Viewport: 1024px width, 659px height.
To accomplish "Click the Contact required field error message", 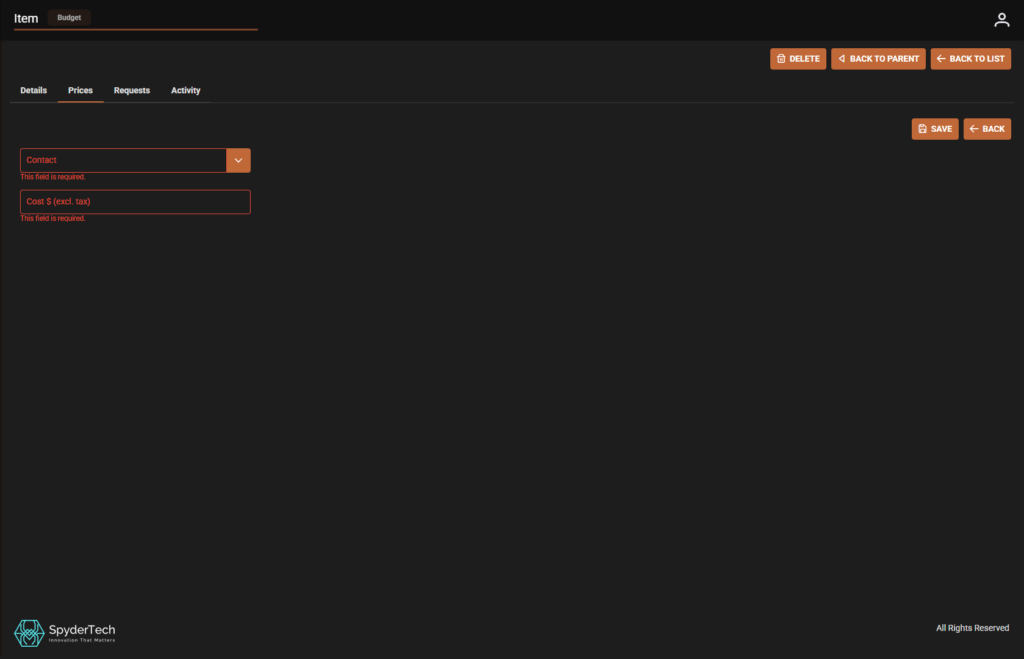I will (x=53, y=177).
